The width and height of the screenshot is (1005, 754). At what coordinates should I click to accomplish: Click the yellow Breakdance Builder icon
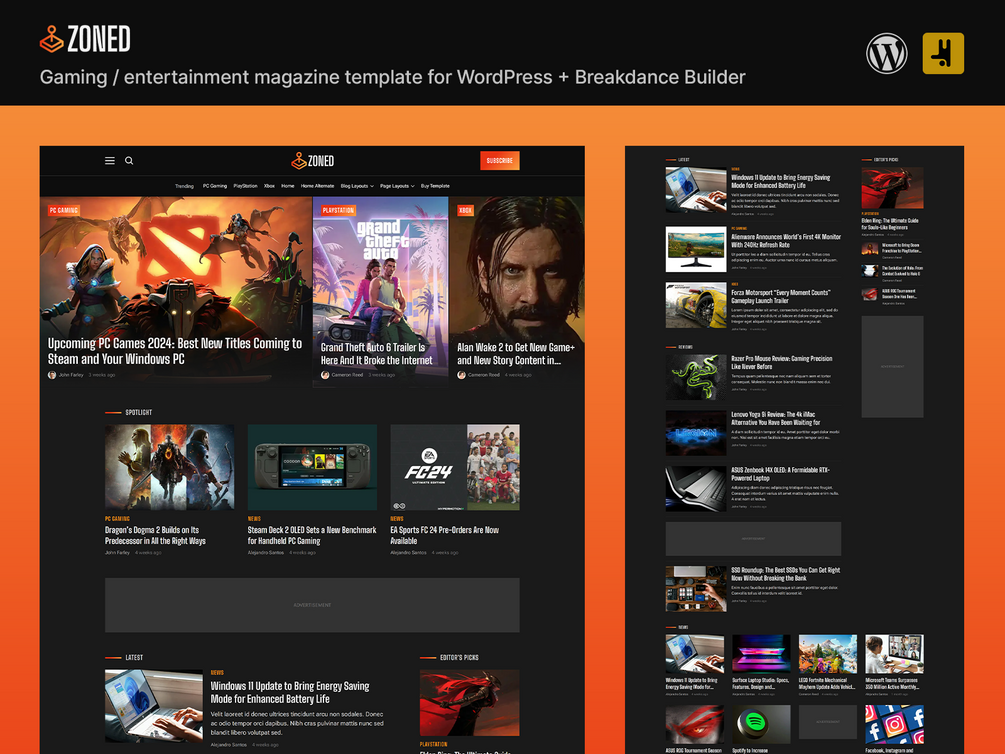coord(943,53)
